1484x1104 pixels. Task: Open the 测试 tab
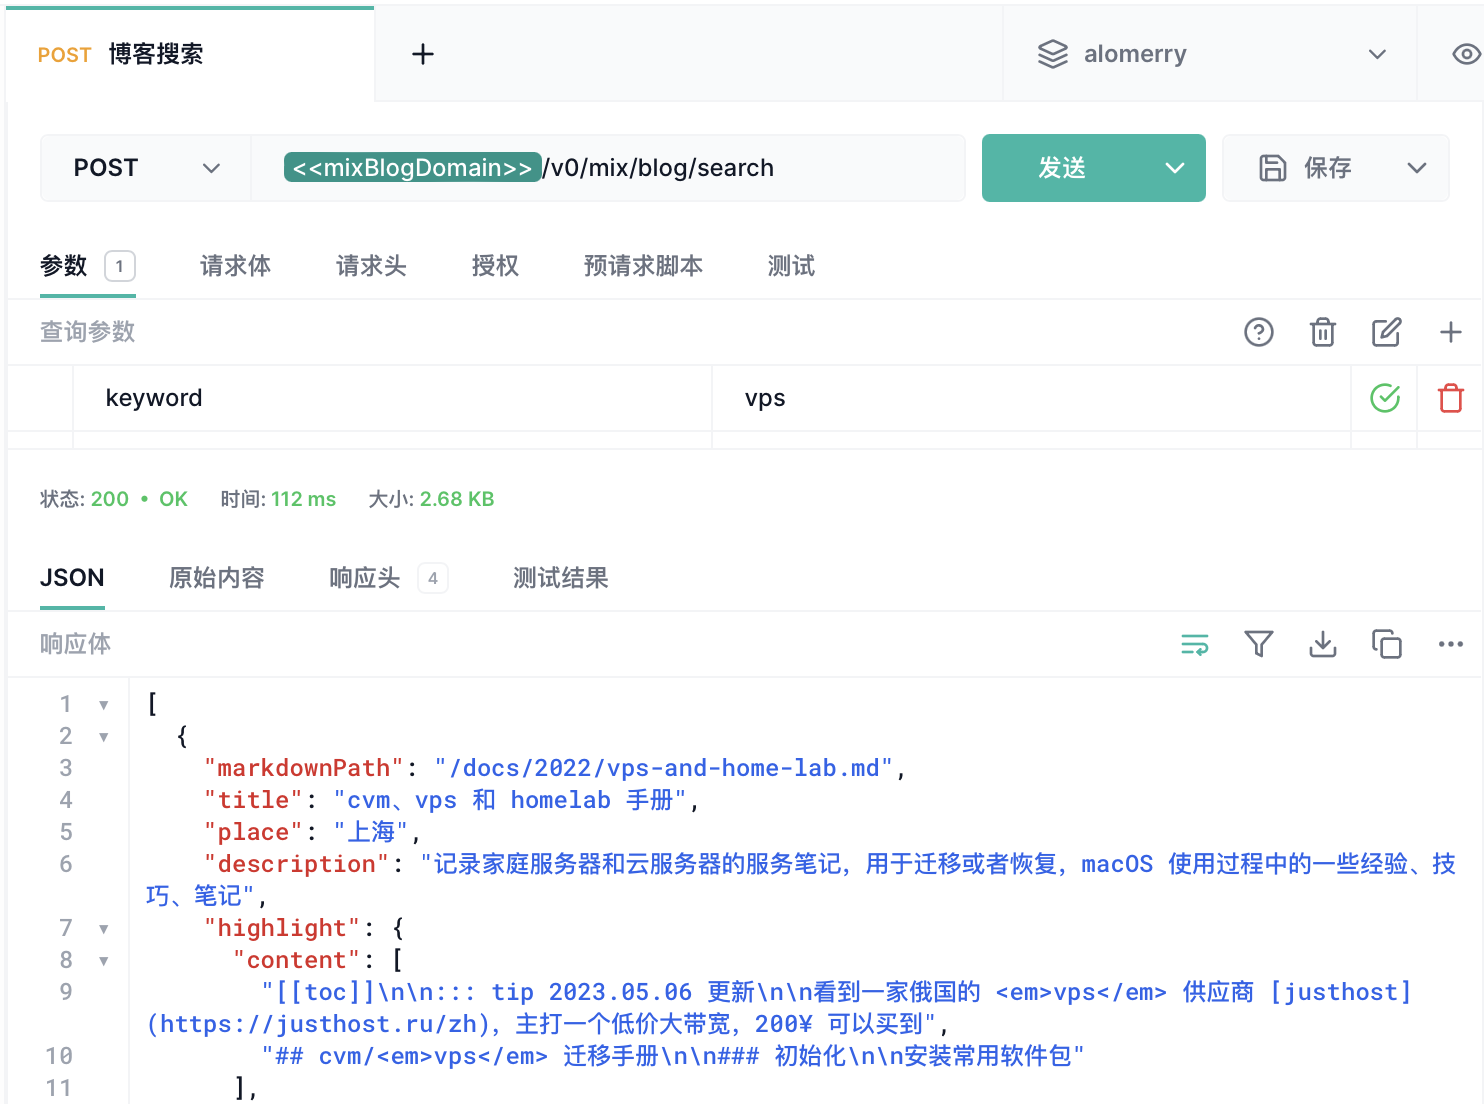pos(791,266)
